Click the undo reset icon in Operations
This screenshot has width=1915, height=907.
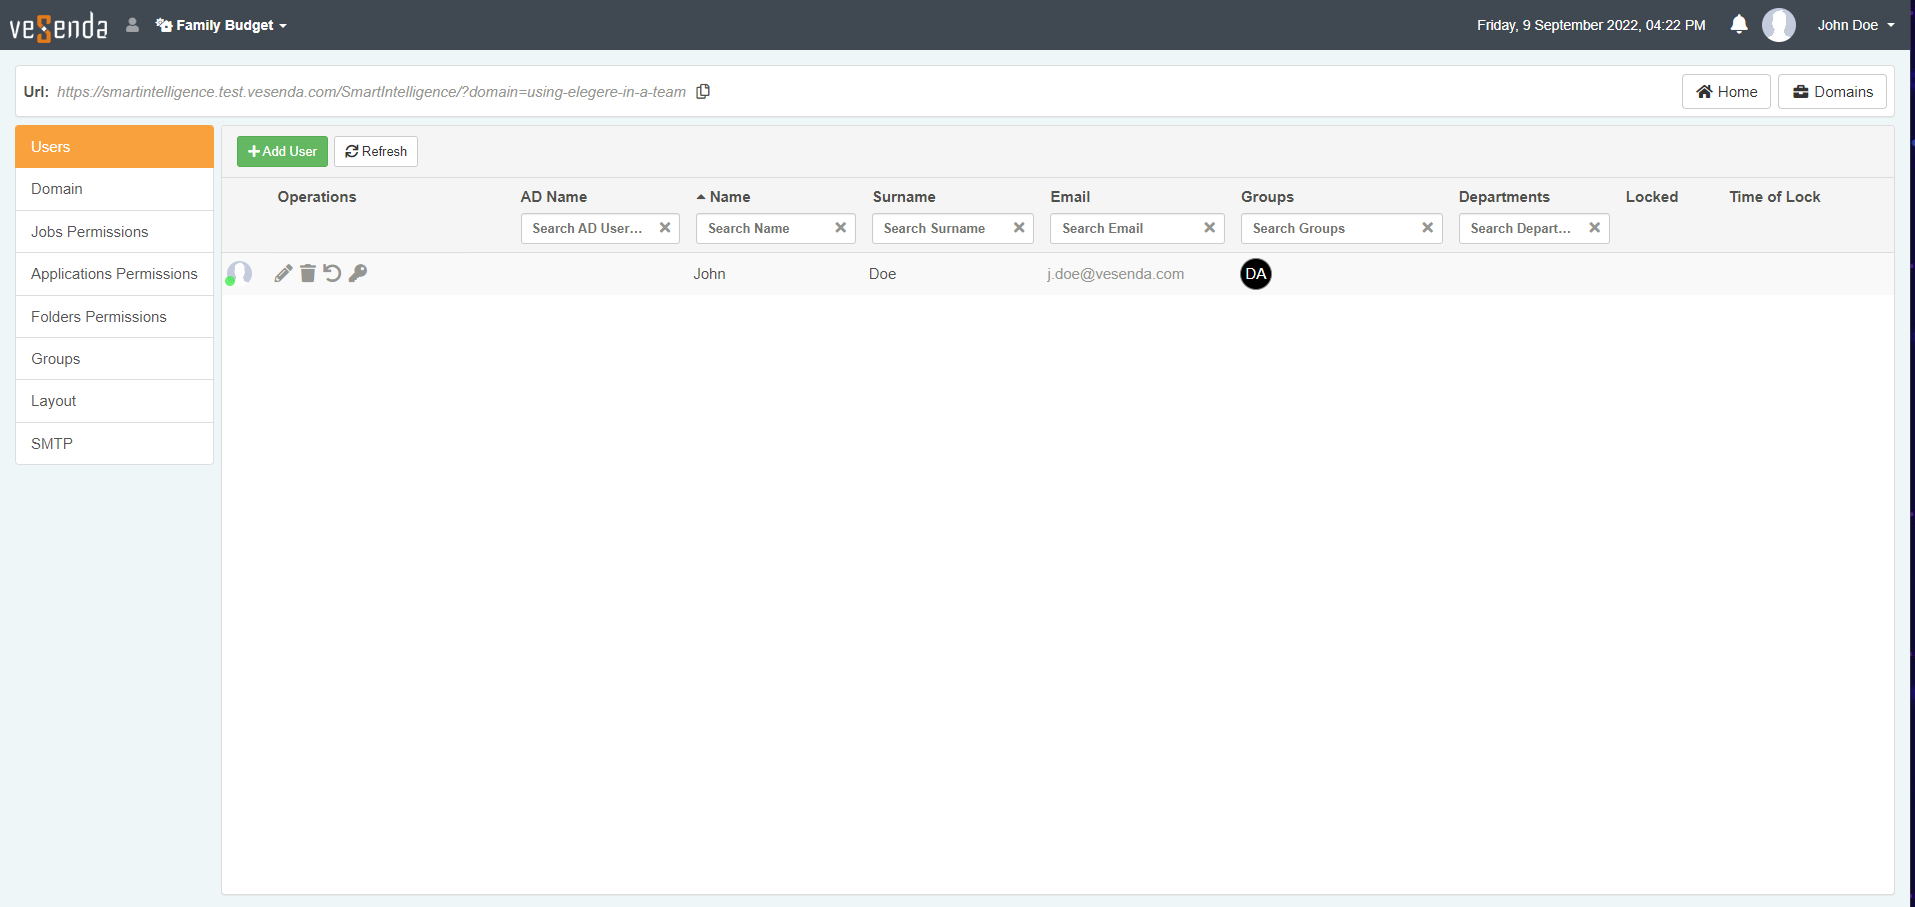click(332, 273)
